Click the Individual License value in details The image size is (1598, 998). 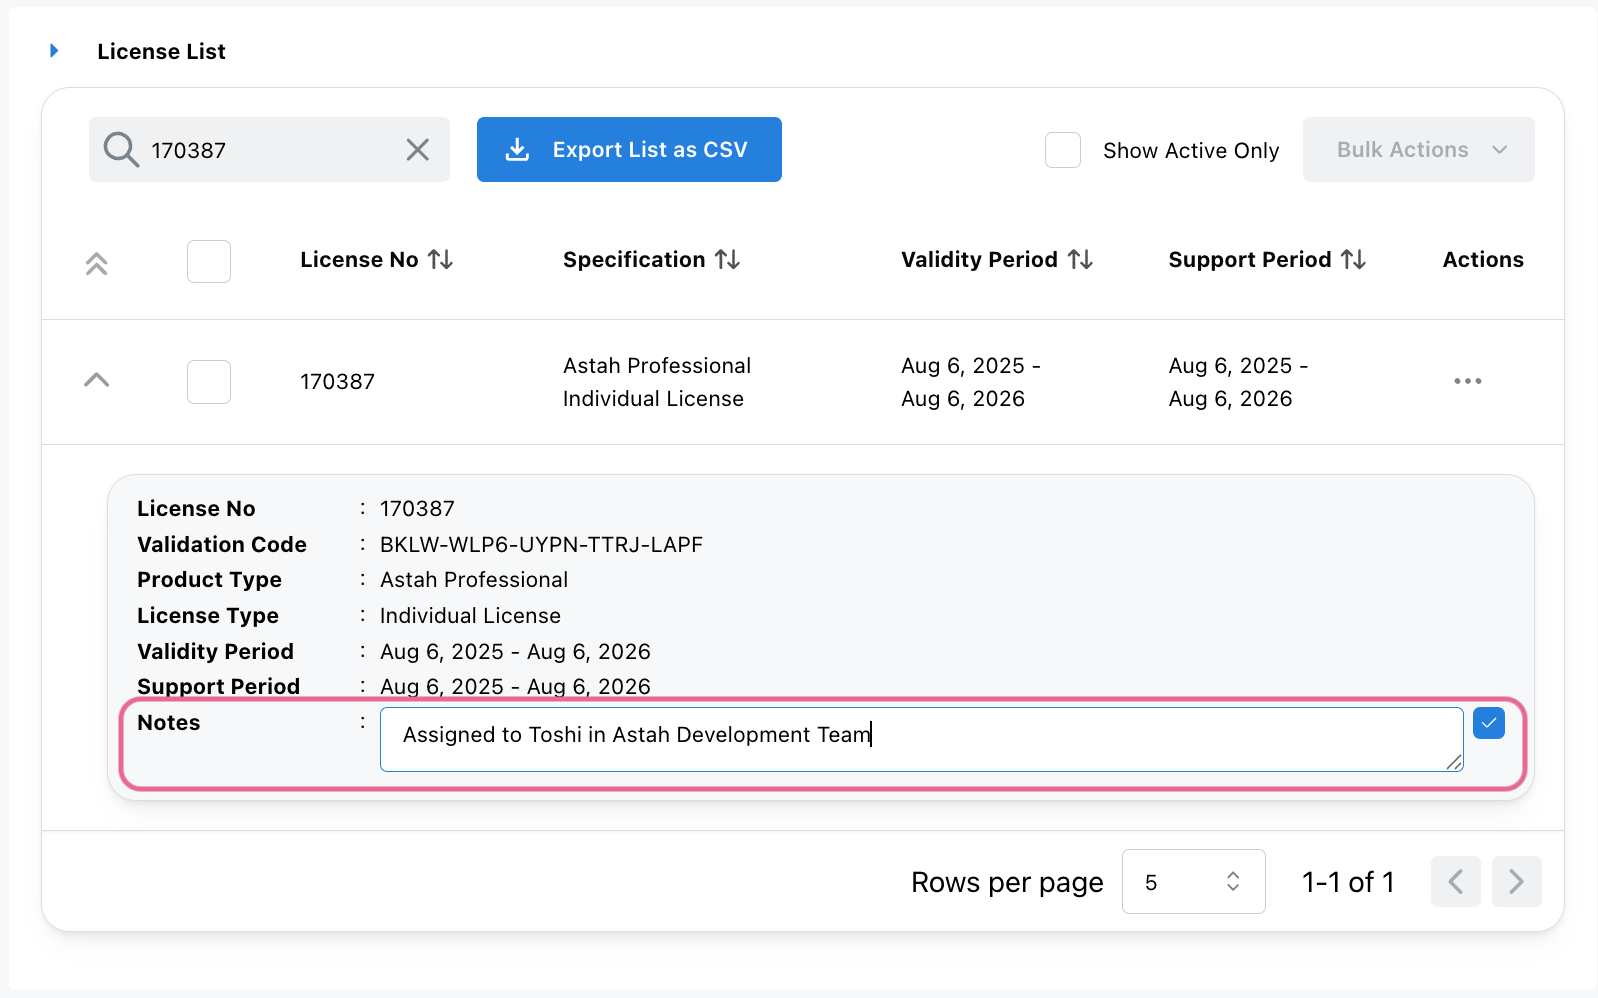click(470, 616)
